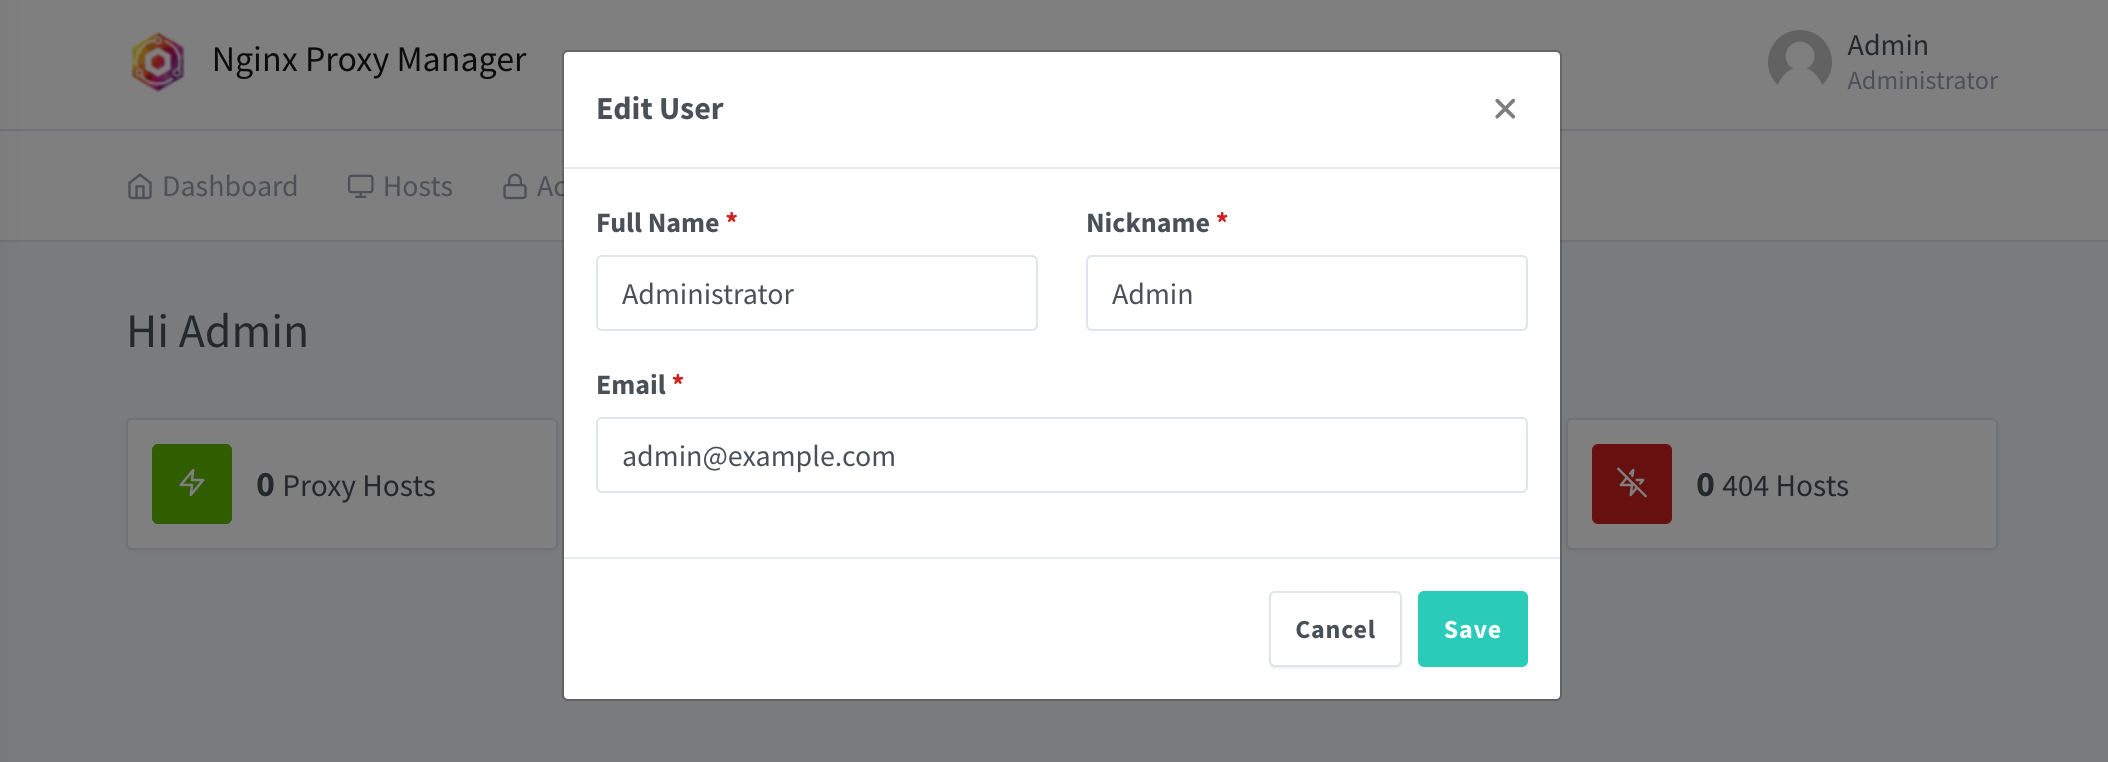The width and height of the screenshot is (2108, 762).
Task: Open the 0 Proxy Hosts card
Action: (x=342, y=484)
